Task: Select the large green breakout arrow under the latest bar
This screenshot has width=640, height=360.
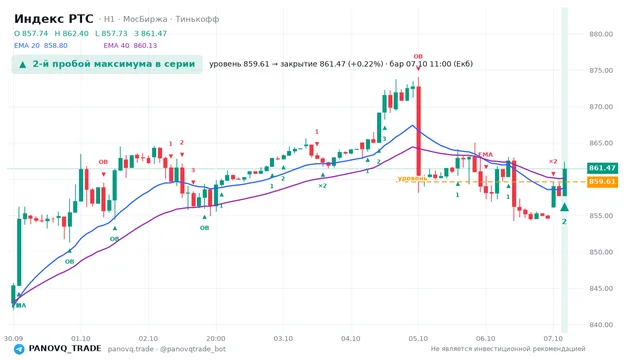Action: tap(564, 207)
